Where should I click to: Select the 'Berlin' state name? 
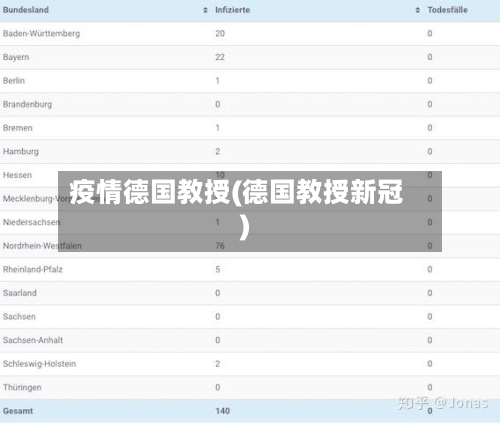[x=14, y=81]
